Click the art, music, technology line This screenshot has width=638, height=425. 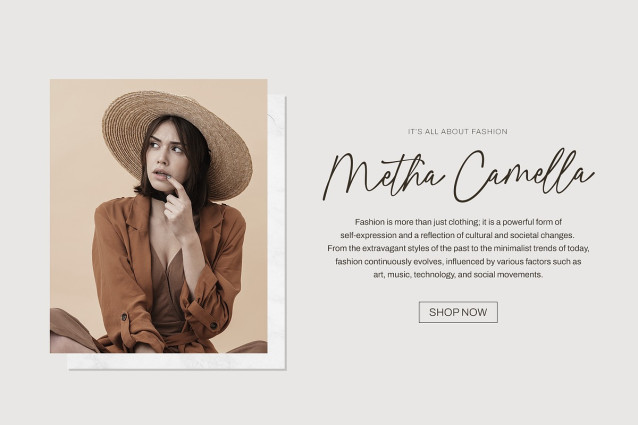click(458, 275)
